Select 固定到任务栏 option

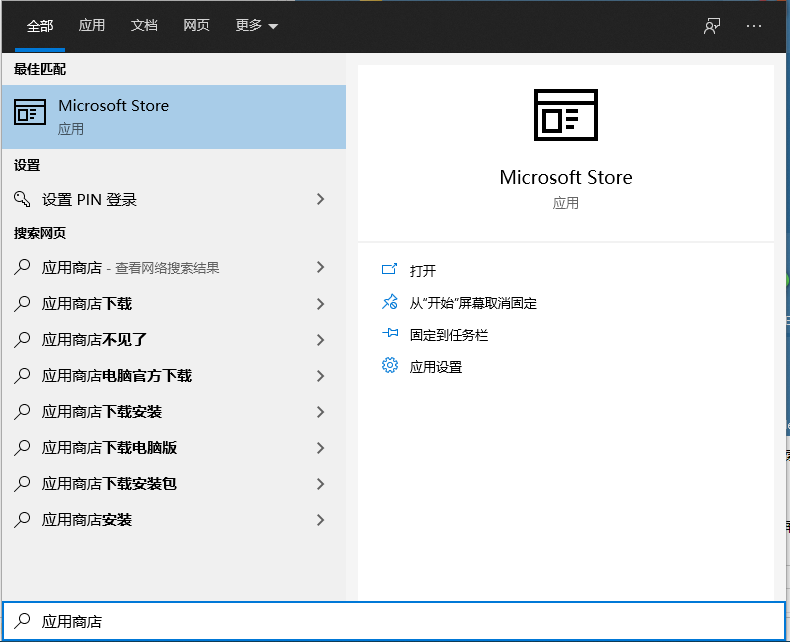tap(449, 335)
